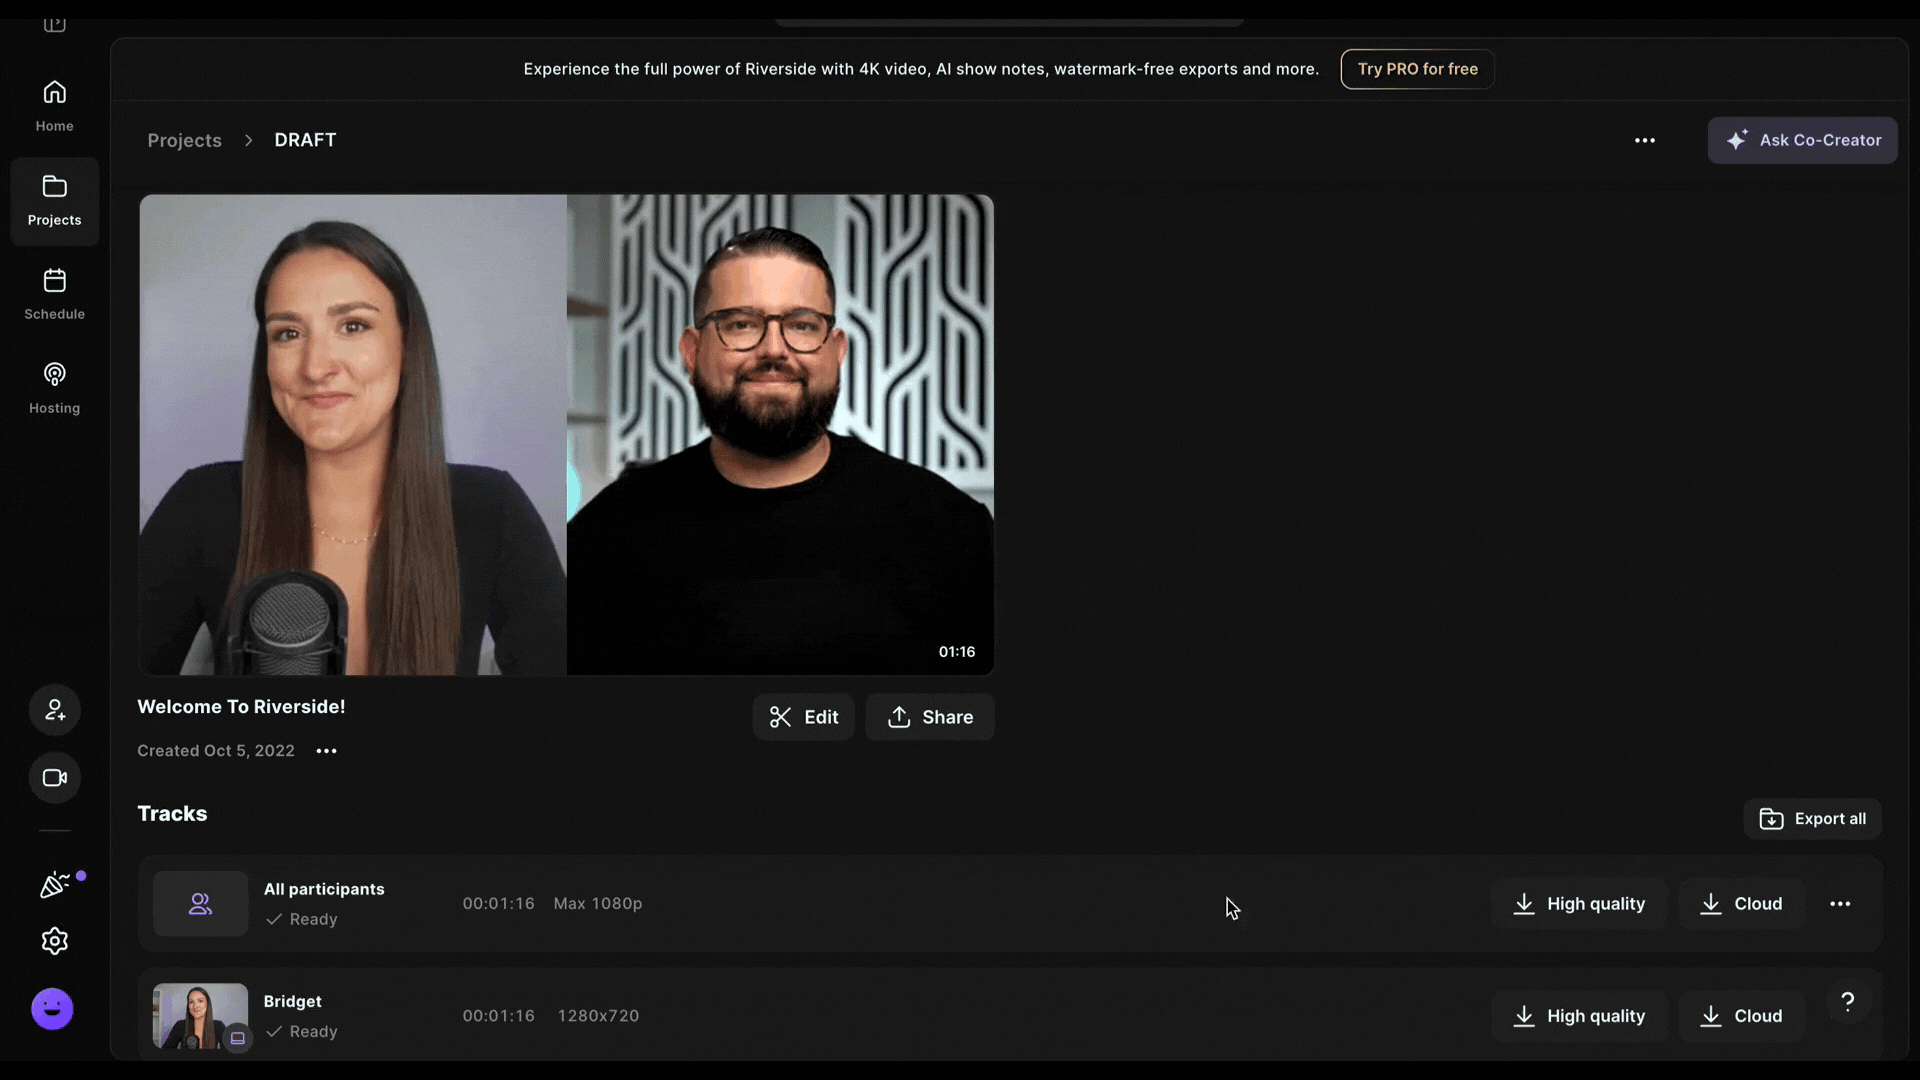Go back to Projects breadcrumb
1920x1080 pixels.
(184, 141)
